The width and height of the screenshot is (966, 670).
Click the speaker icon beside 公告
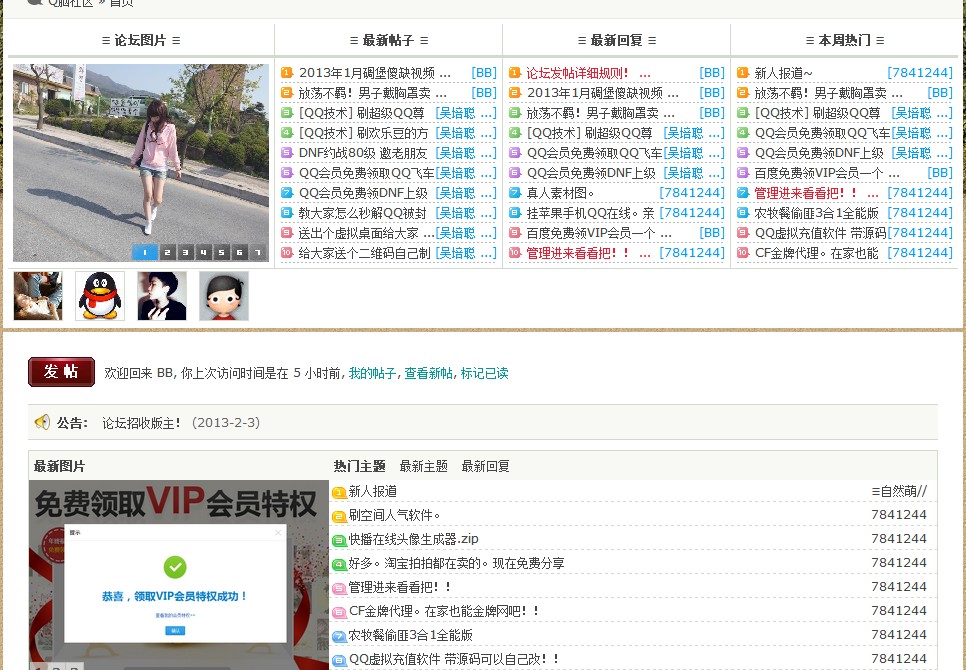click(42, 423)
